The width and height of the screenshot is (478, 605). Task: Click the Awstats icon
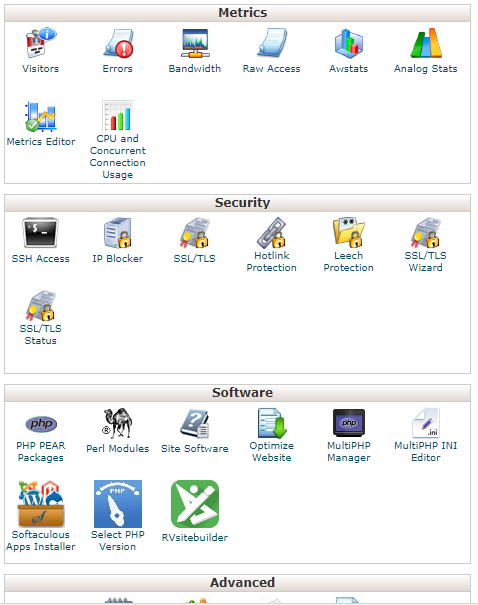(x=349, y=43)
